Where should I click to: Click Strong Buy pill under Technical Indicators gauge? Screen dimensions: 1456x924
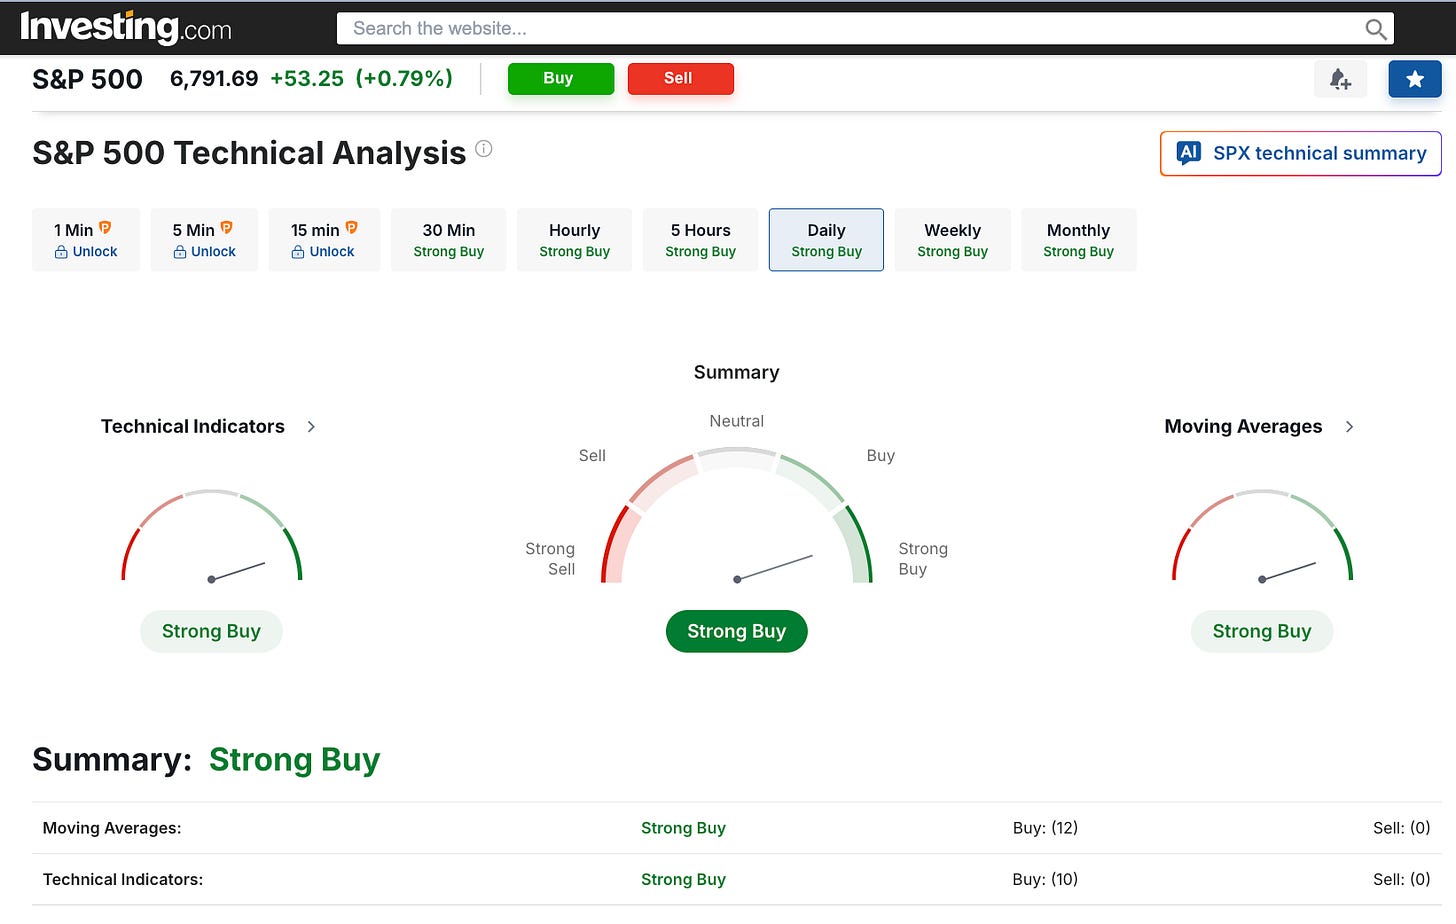point(211,632)
